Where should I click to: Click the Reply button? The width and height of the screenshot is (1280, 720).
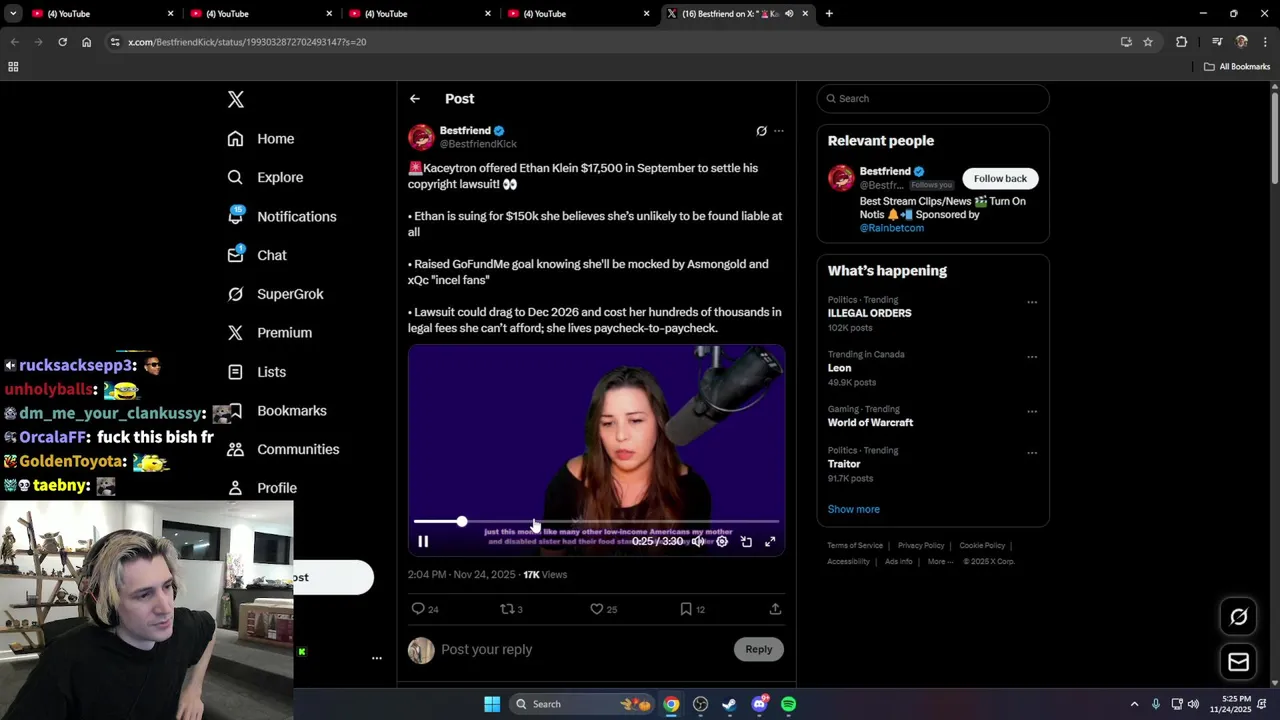pyautogui.click(x=759, y=650)
